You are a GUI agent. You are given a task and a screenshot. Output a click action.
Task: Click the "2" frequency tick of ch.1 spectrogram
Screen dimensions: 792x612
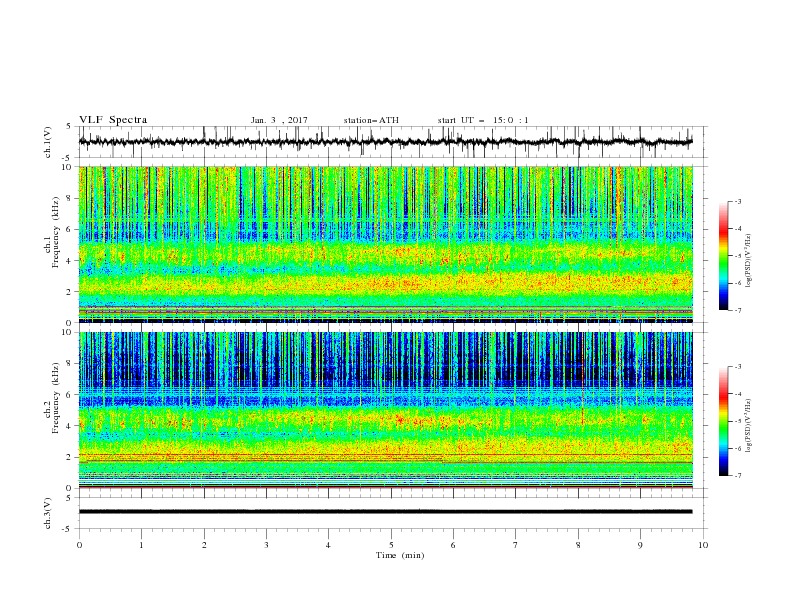71,291
